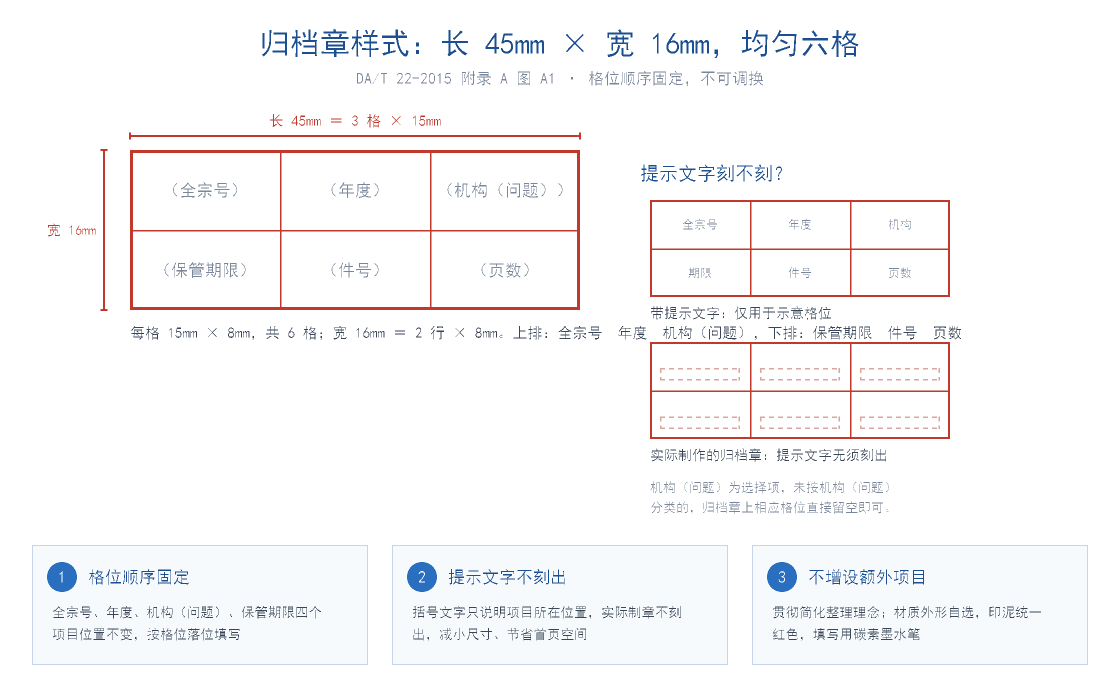Screen dimensions: 1120x700
Task: Open the 提示文字不刻出 card title
Action: tap(507, 577)
